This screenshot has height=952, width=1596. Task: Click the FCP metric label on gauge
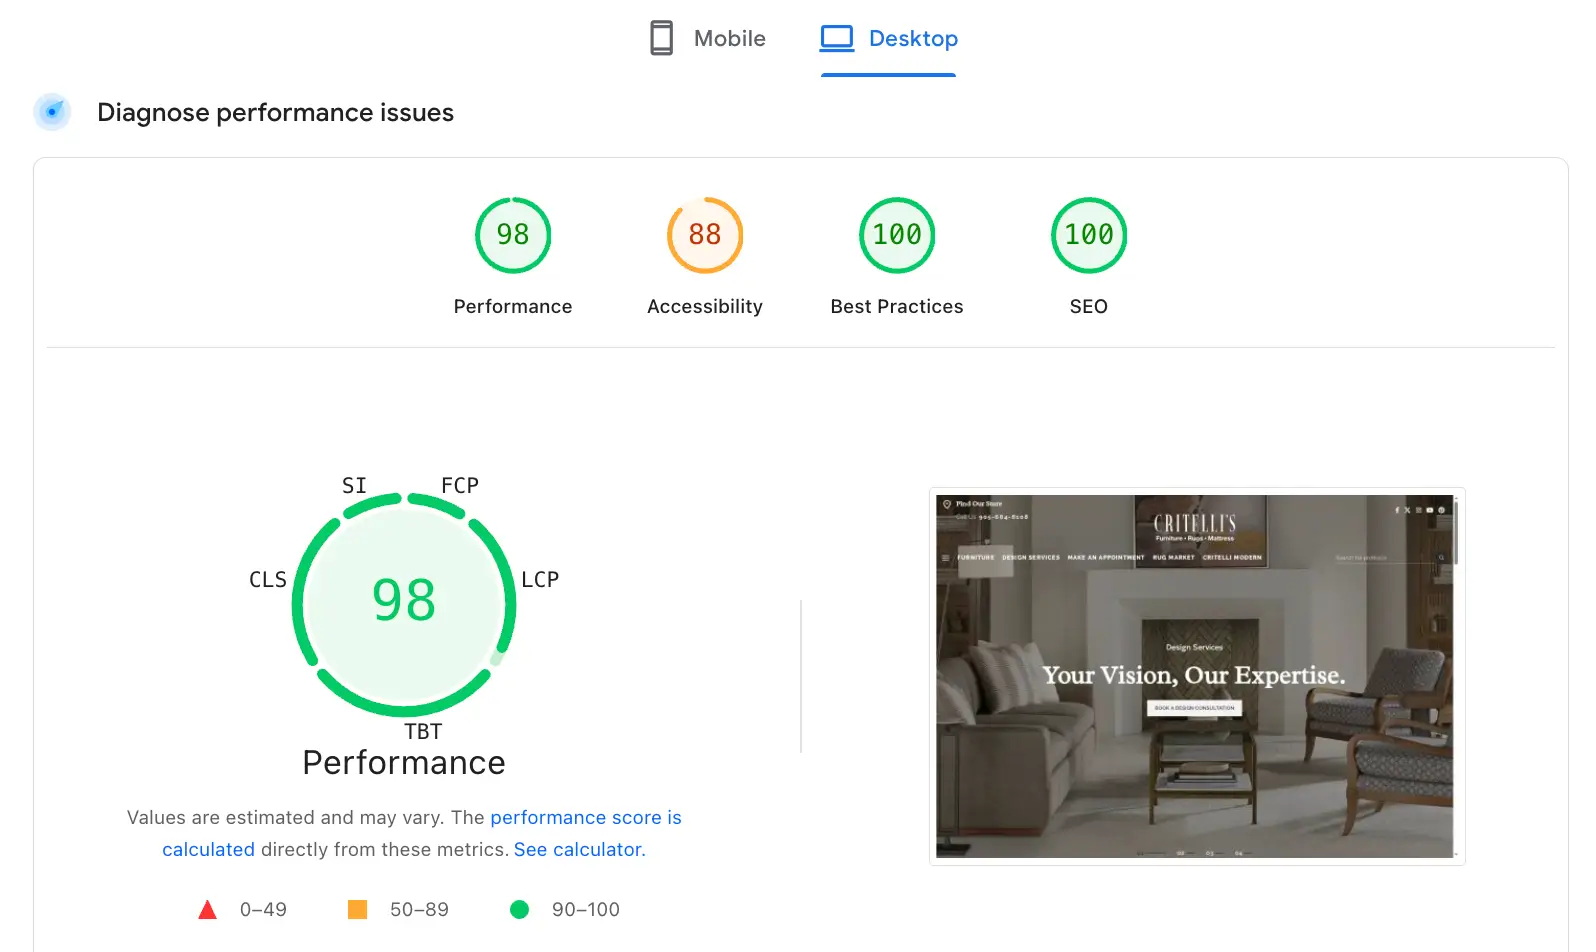tap(460, 486)
